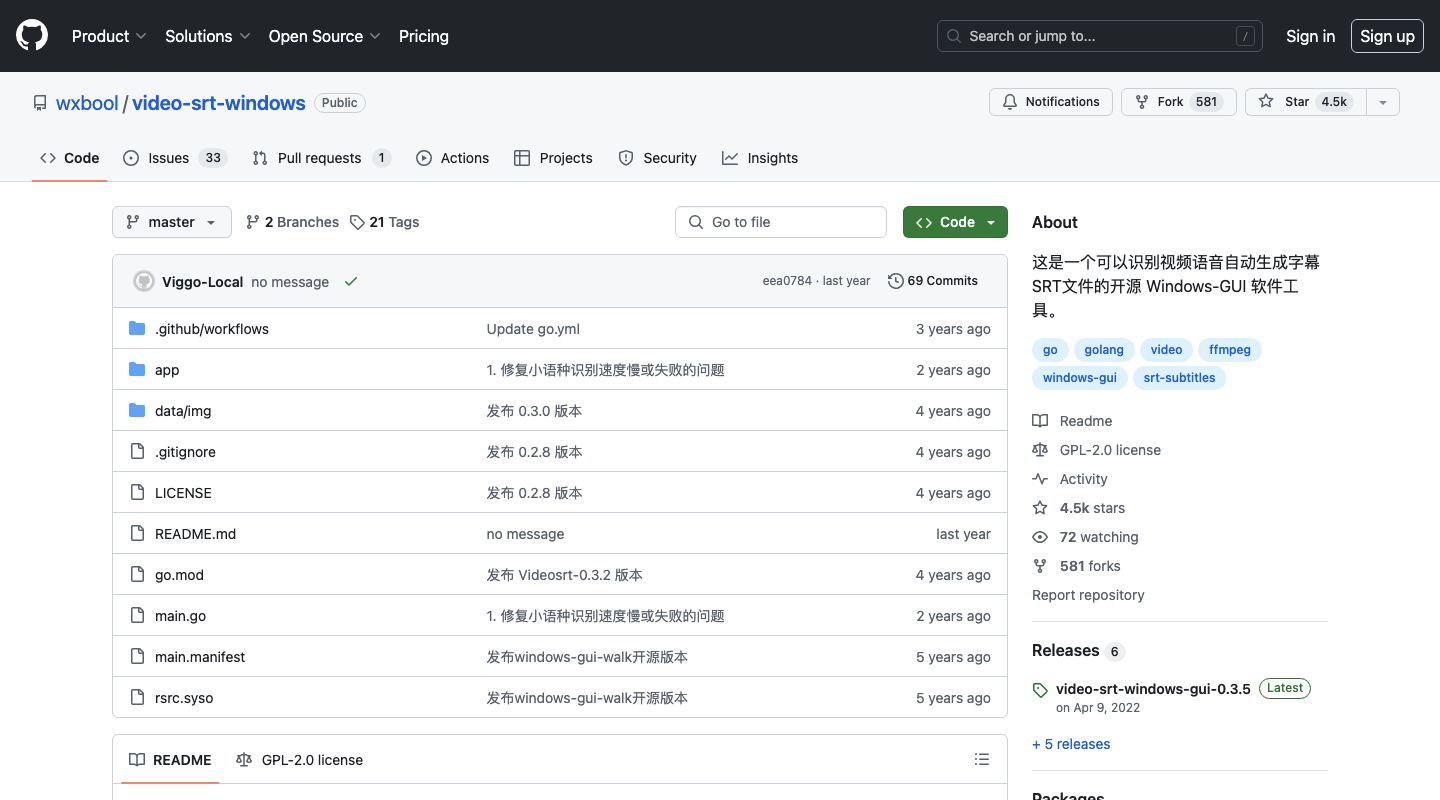Select the README.md file icon
Image resolution: width=1440 pixels, height=800 pixels.
pyautogui.click(x=137, y=534)
